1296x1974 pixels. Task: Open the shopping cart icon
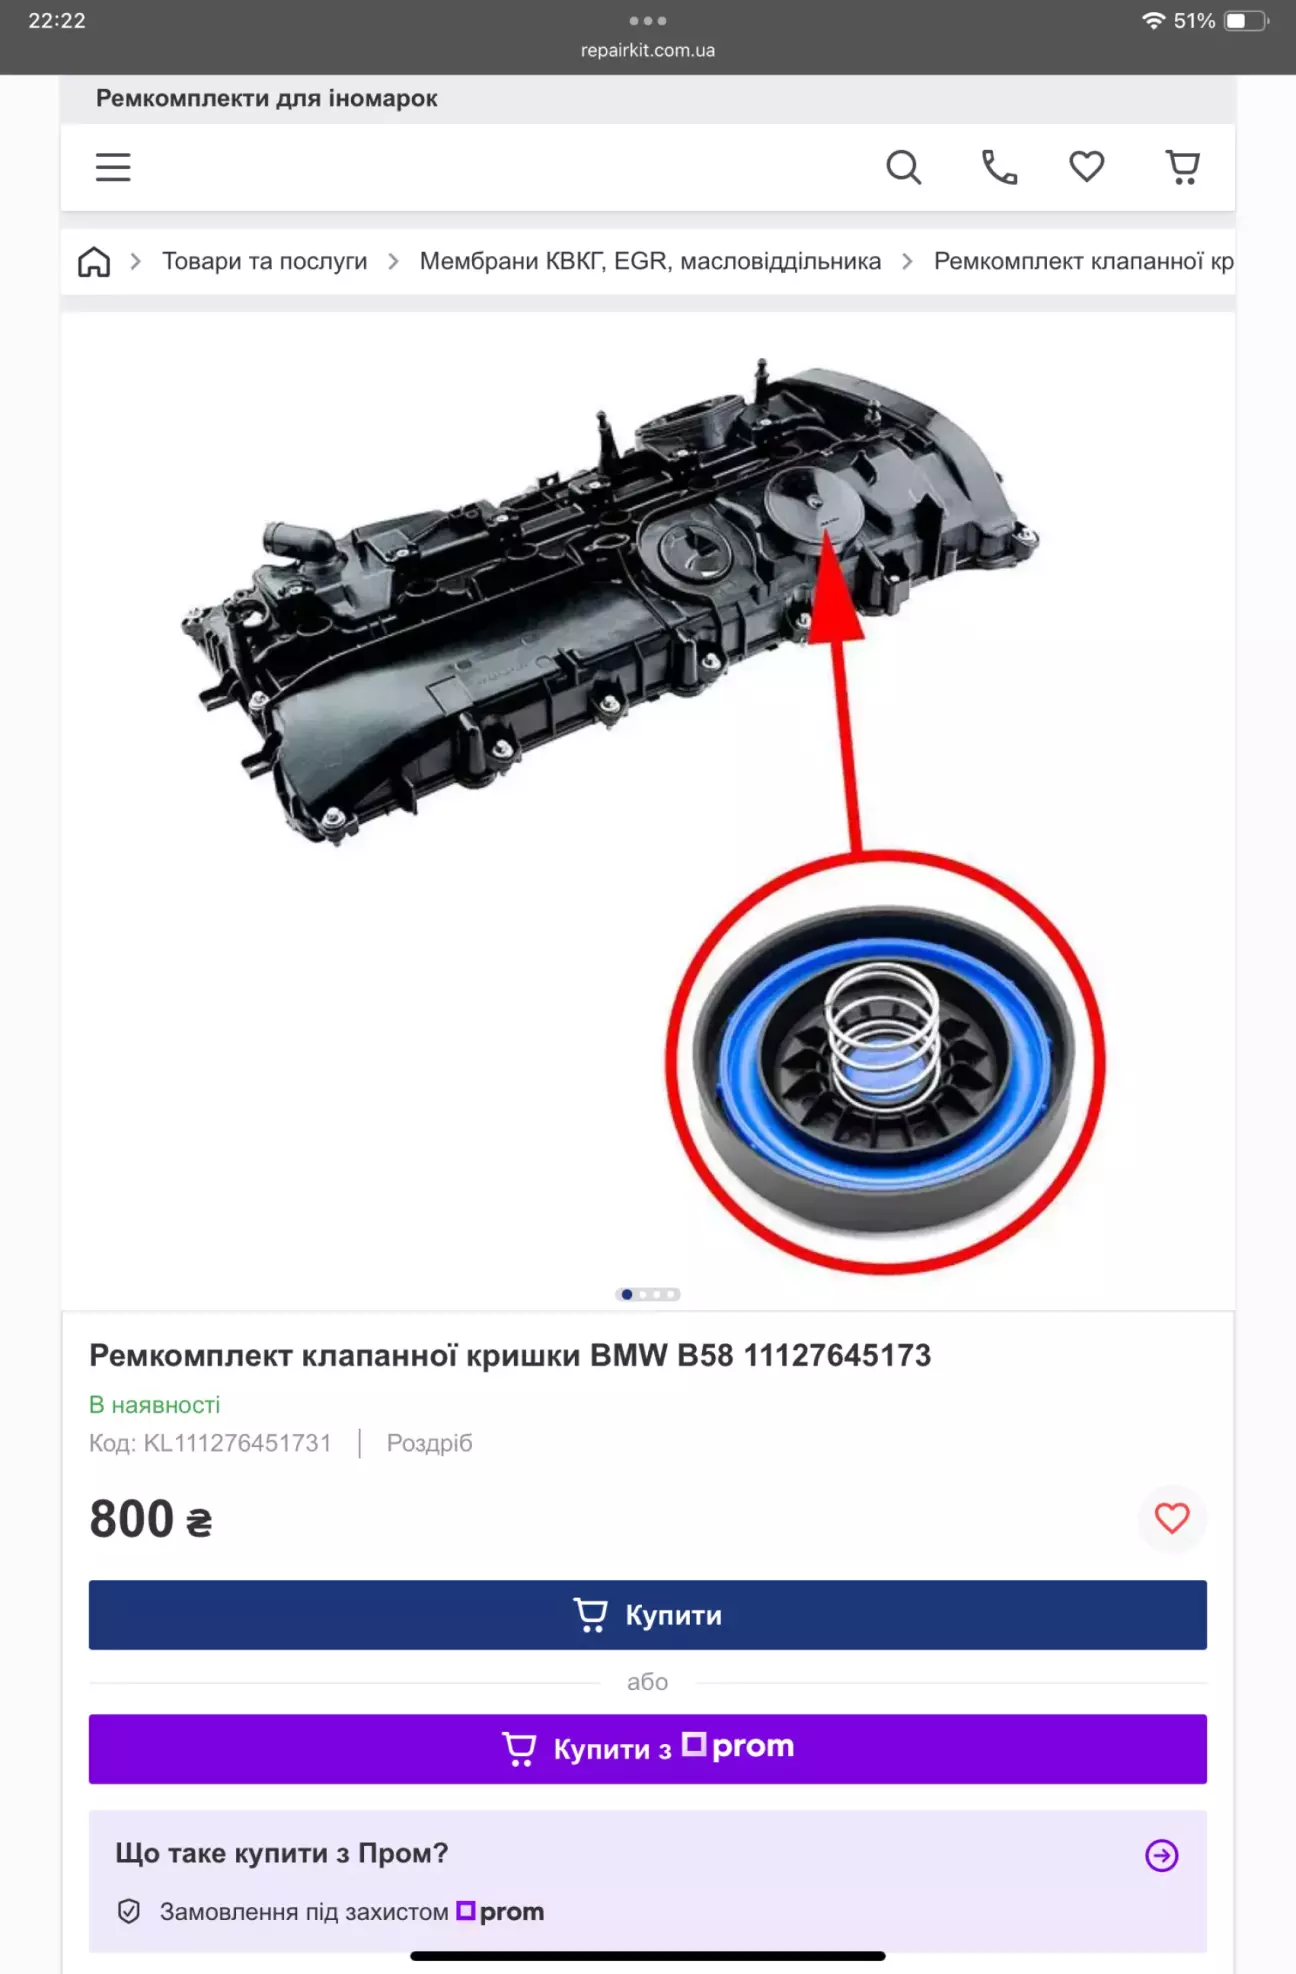(1182, 167)
